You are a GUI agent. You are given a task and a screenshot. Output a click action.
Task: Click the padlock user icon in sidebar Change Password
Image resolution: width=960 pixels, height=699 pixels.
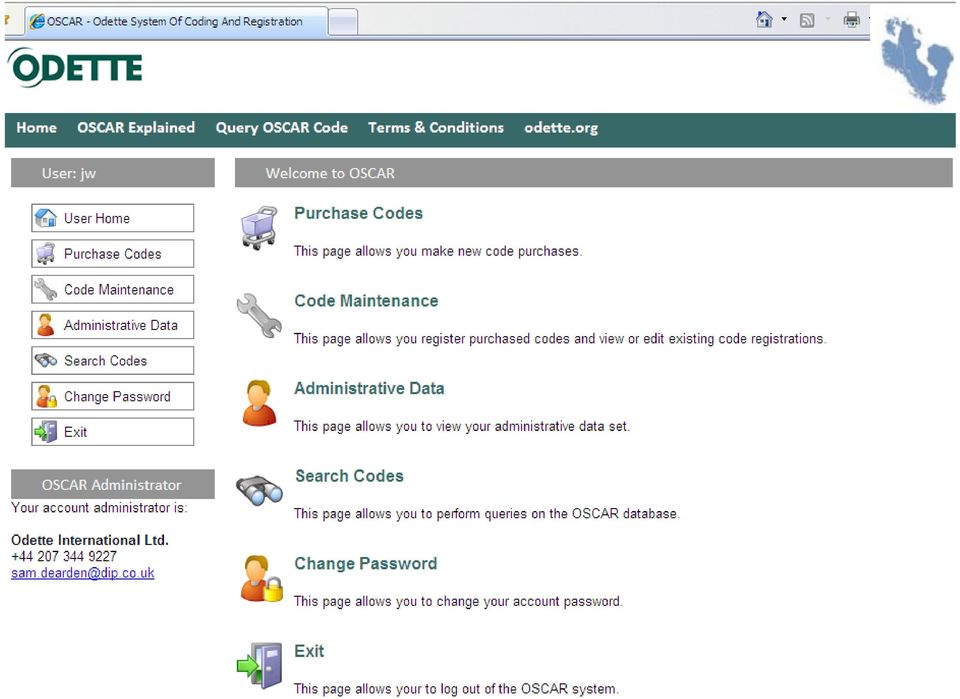point(47,396)
